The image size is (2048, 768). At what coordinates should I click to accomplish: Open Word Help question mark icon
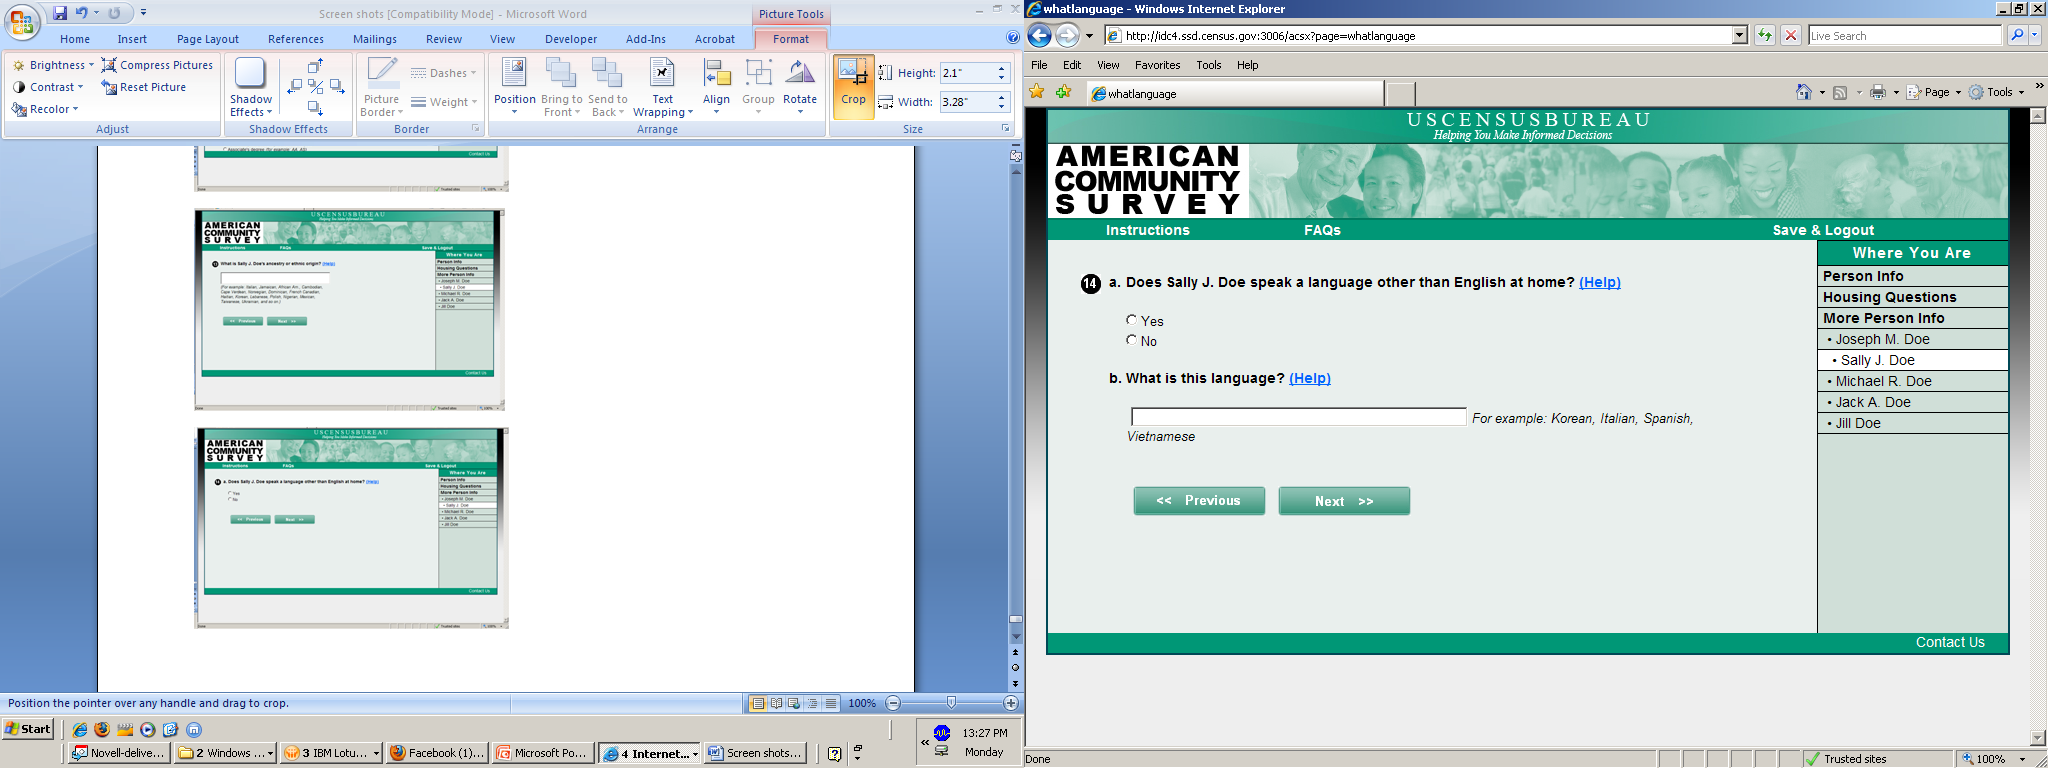tap(1013, 38)
